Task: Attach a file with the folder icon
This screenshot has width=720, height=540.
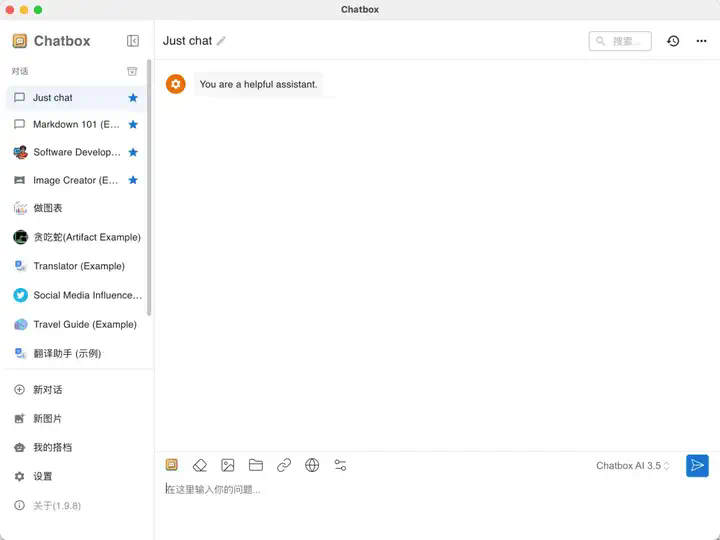Action: pos(256,465)
